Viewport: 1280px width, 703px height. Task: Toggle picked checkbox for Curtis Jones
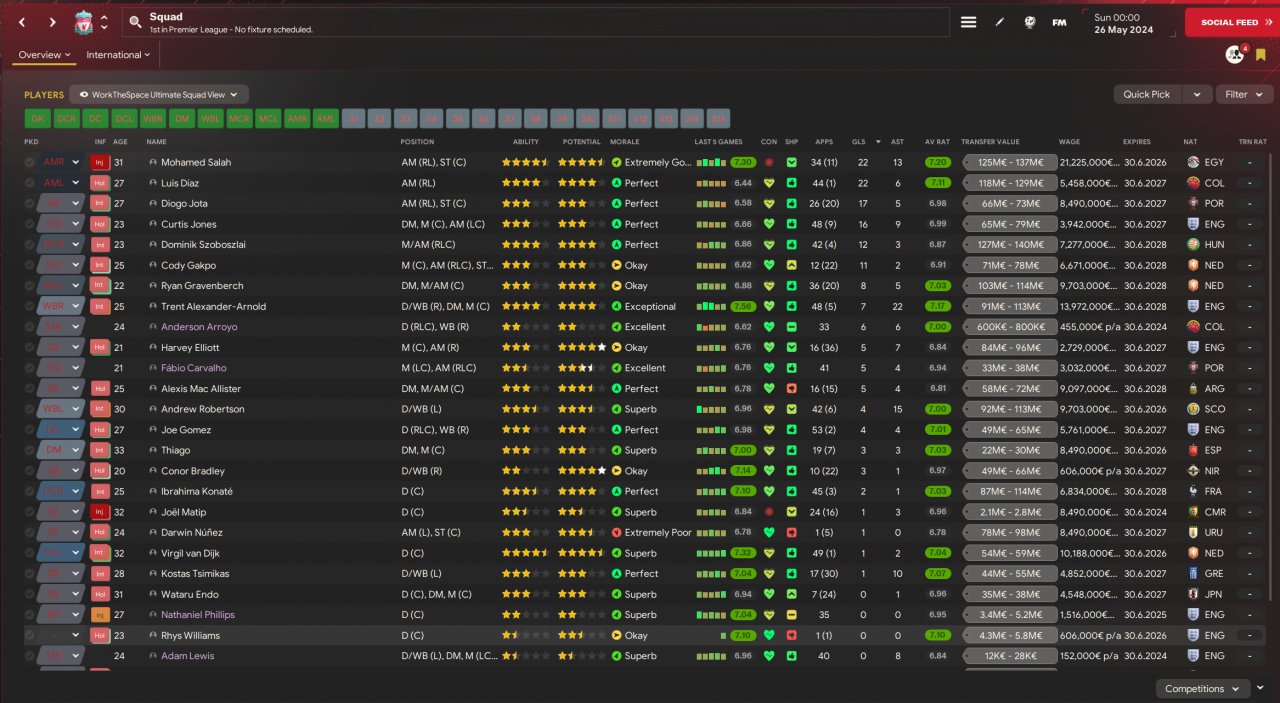[29, 224]
